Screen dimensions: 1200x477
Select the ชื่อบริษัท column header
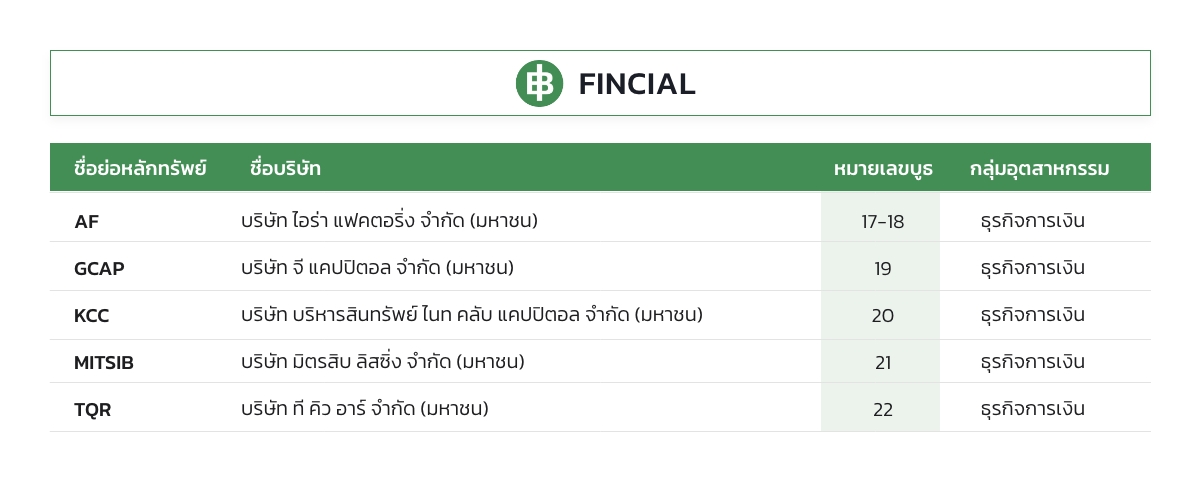(x=285, y=168)
